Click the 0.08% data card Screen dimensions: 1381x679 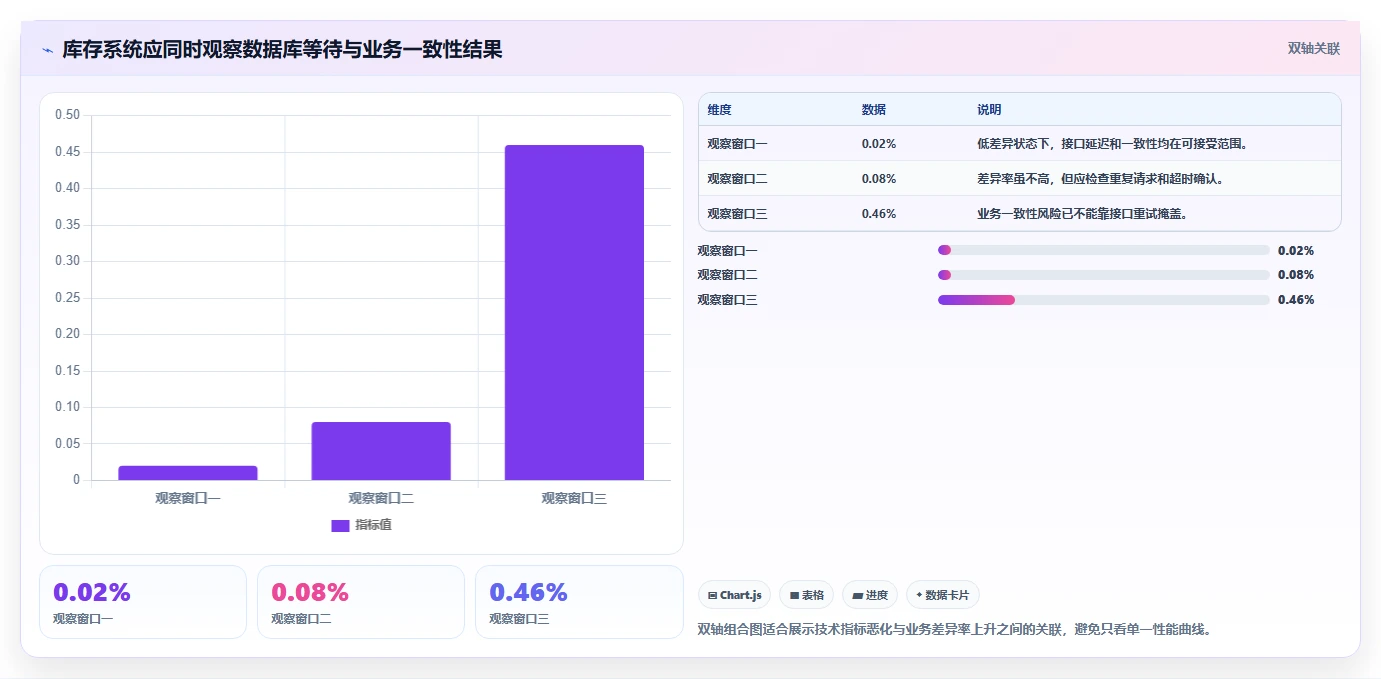click(x=361, y=602)
